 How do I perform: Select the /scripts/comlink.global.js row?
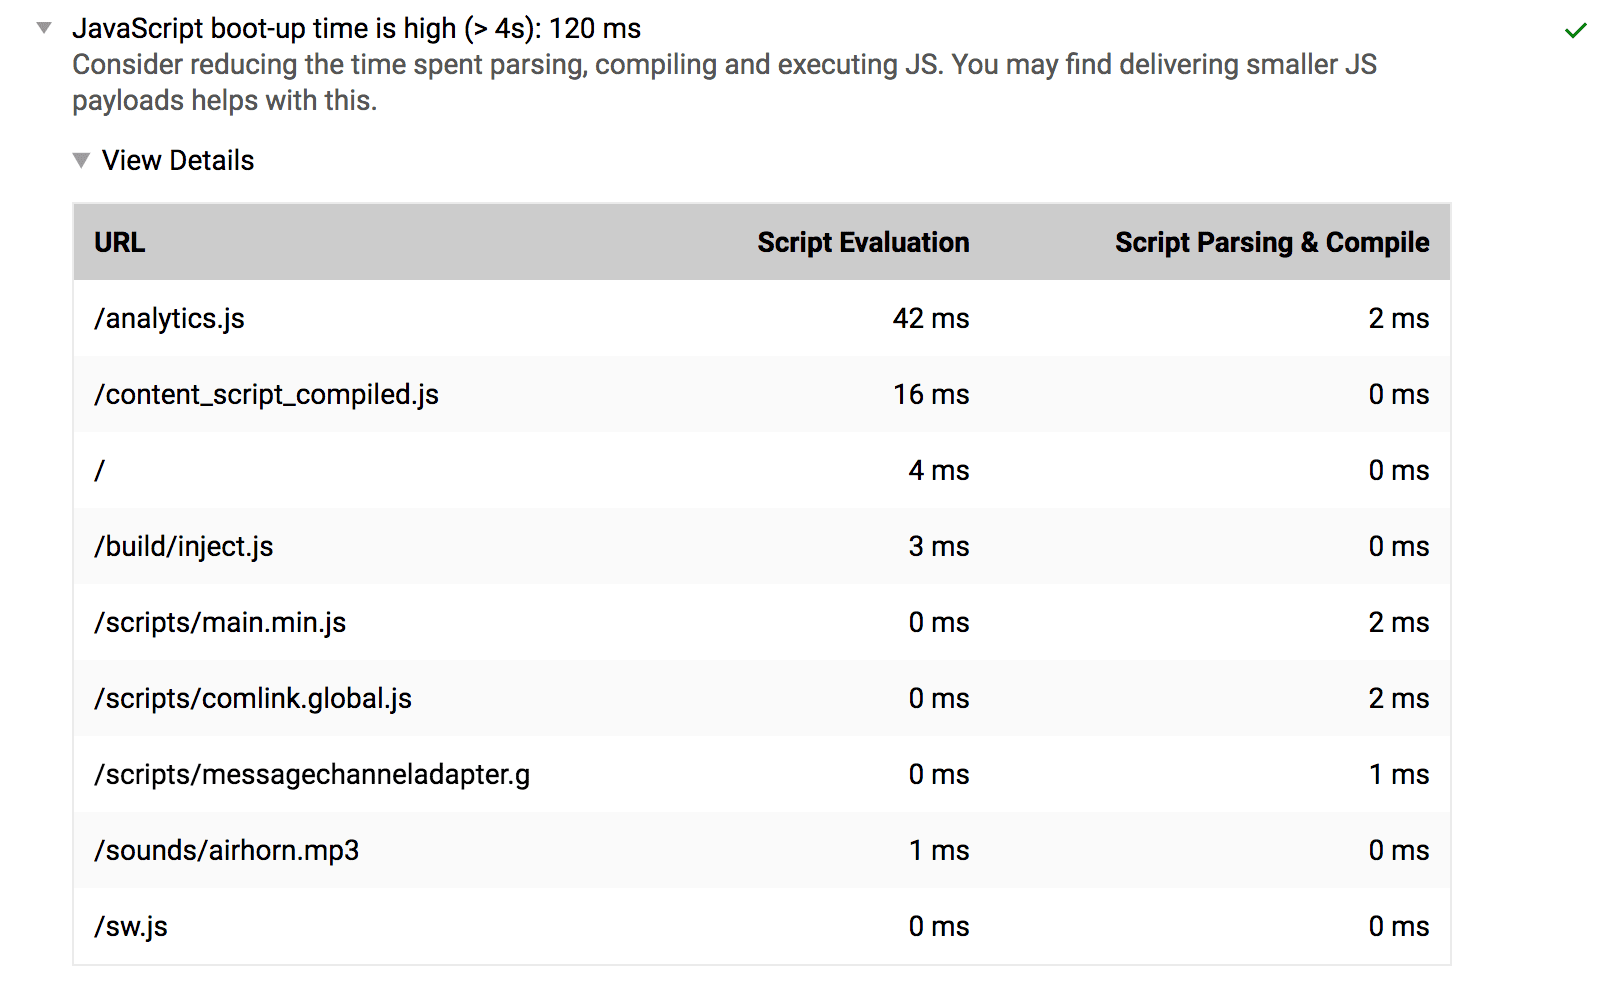(x=253, y=698)
